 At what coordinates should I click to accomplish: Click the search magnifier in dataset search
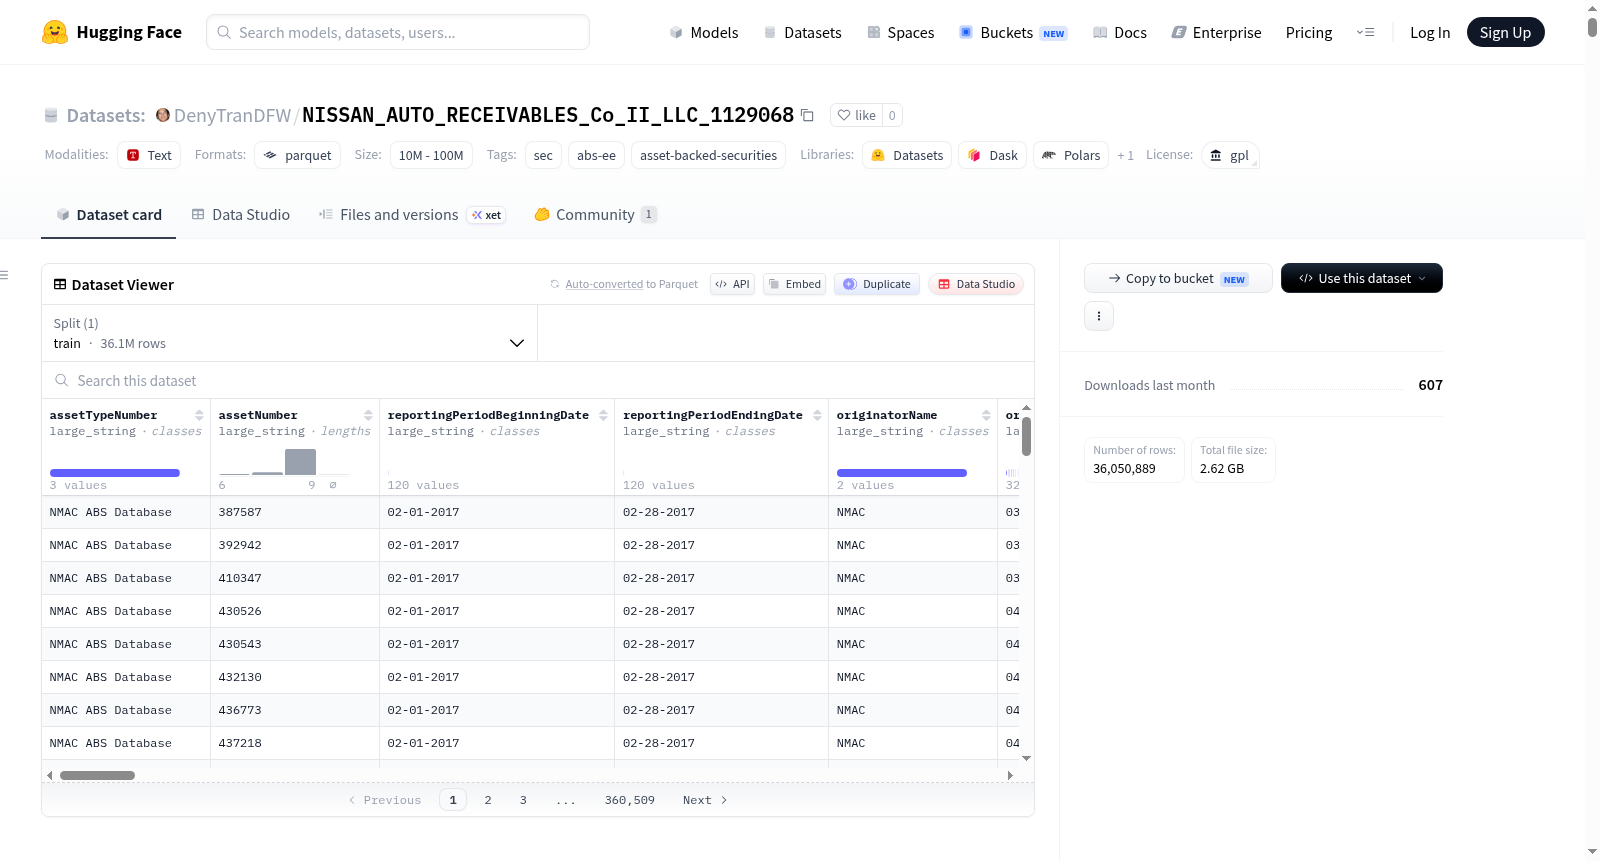click(x=62, y=381)
